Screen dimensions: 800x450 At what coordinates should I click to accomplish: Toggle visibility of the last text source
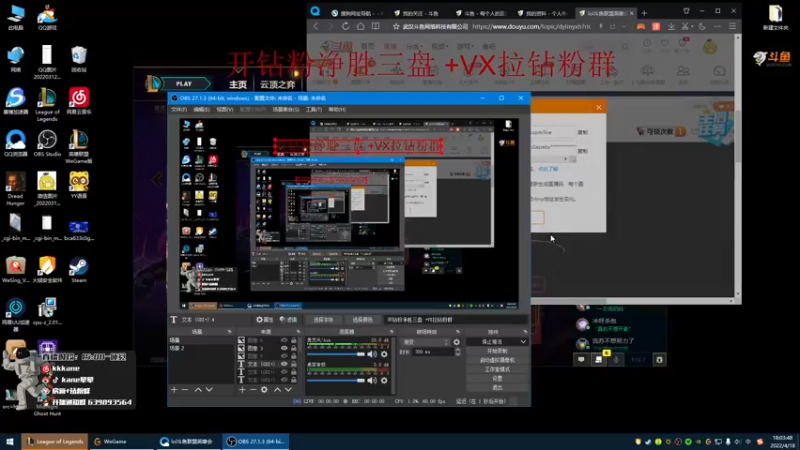tap(284, 380)
